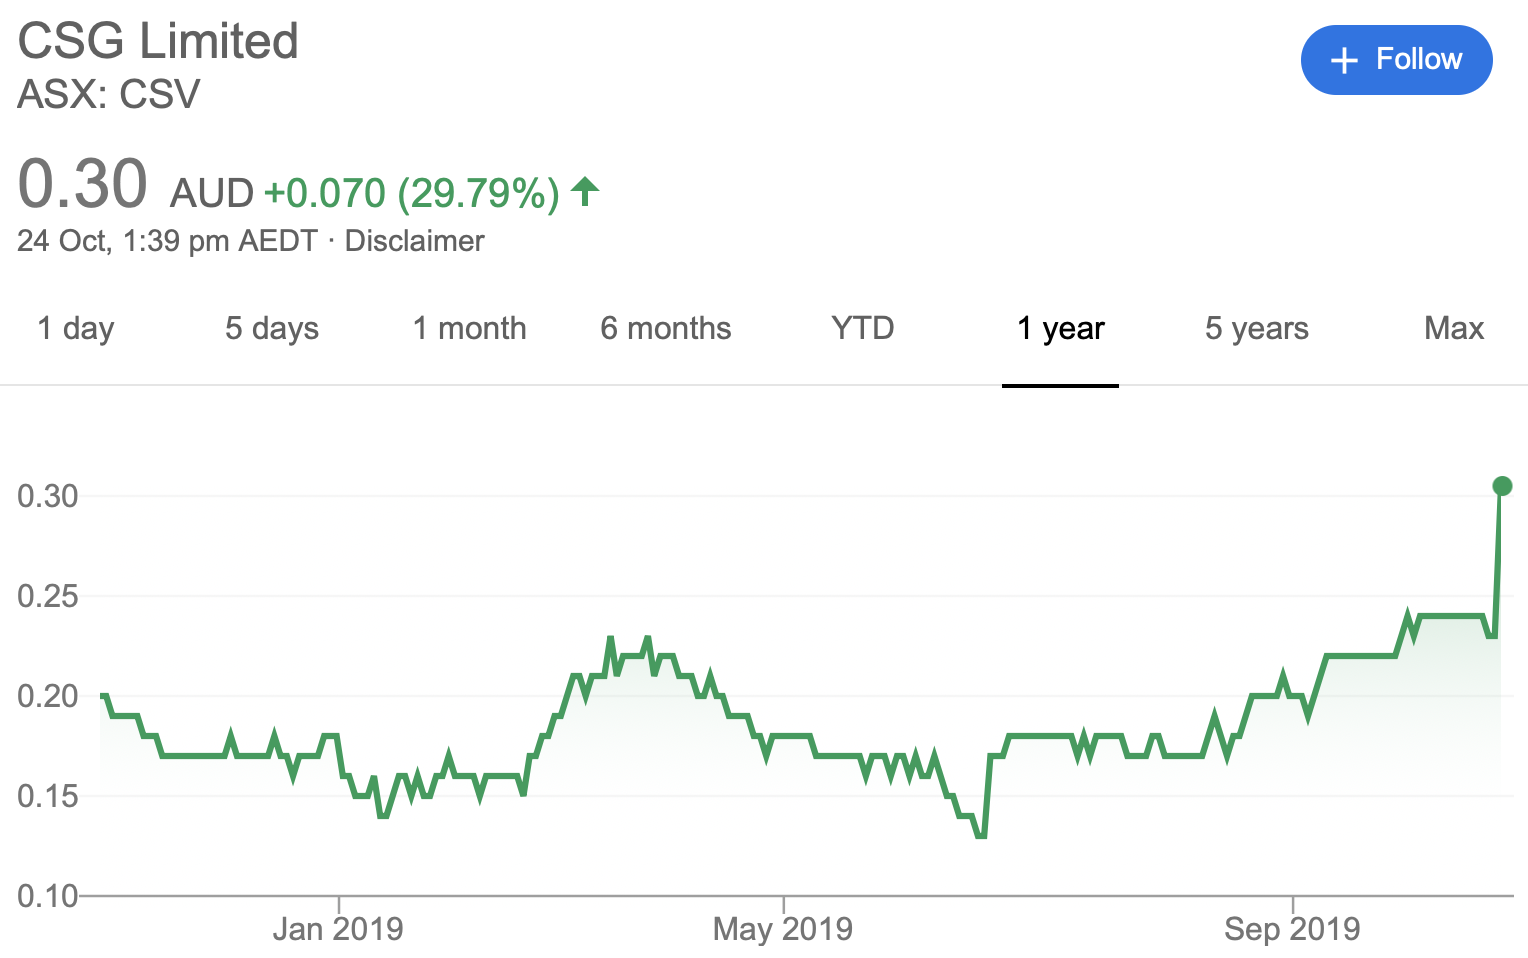Open the Disclaimer link
The height and width of the screenshot is (958, 1528).
(x=414, y=241)
